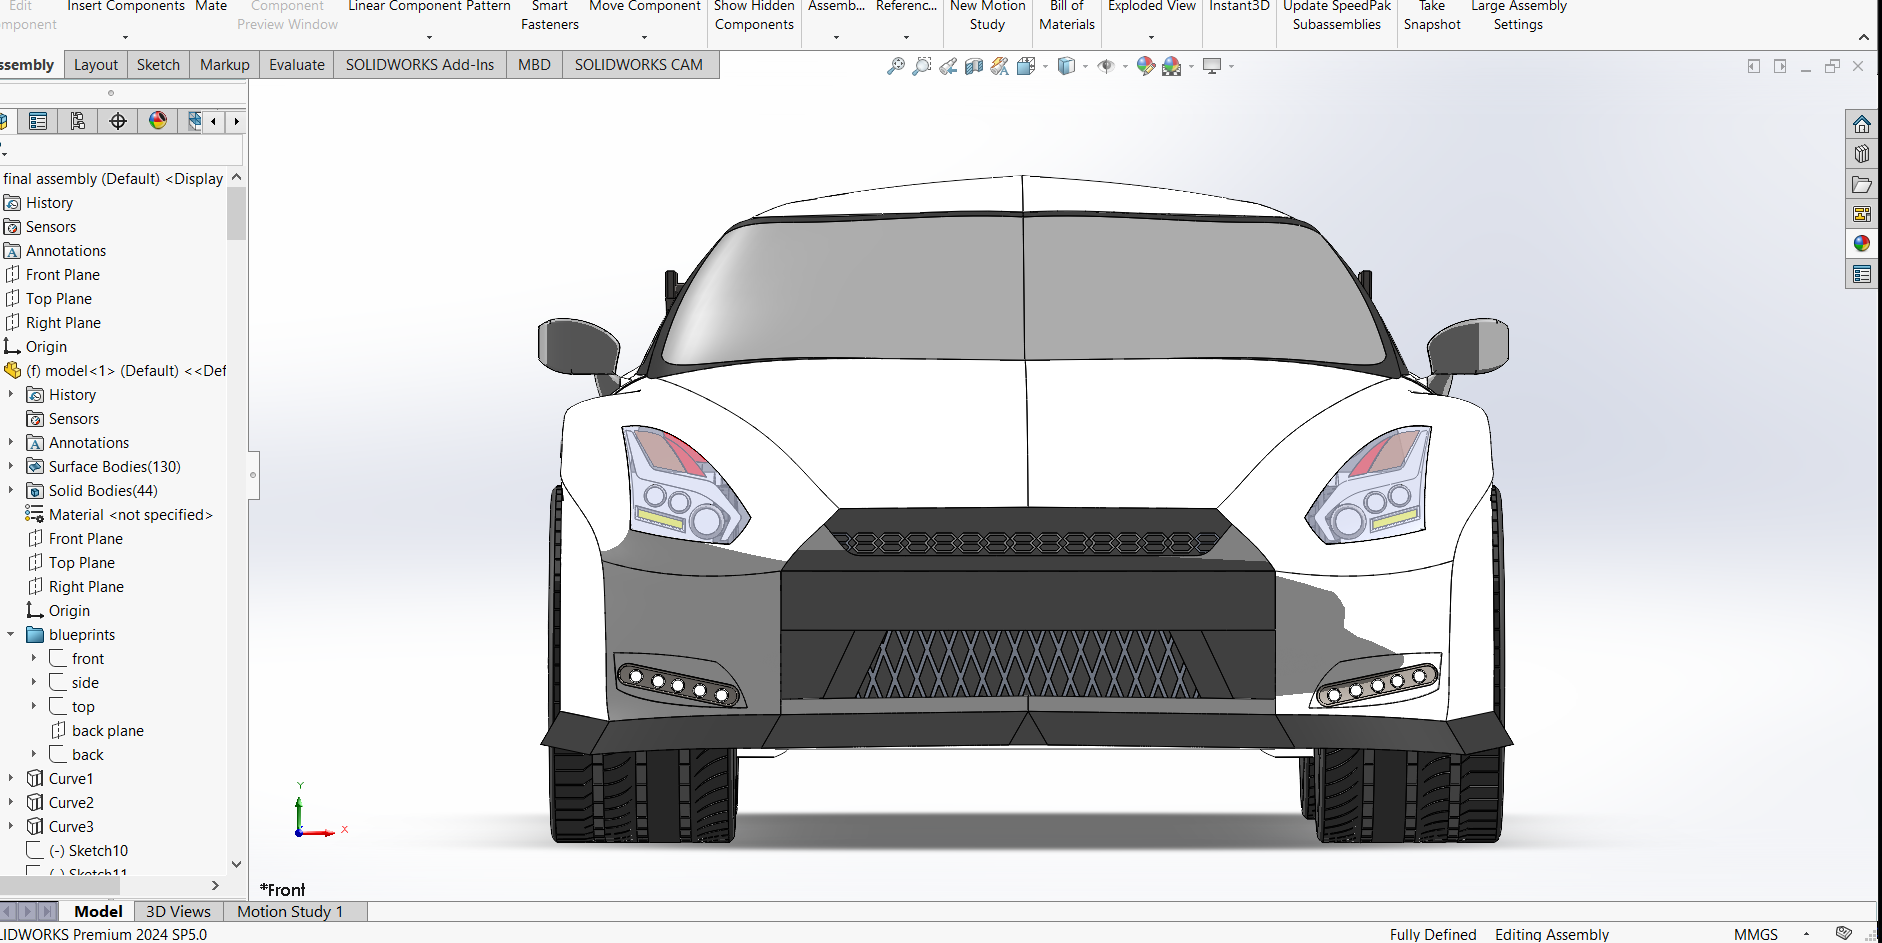Screen dimensions: 1882x943
Task: Enable Large Assembly Settings
Action: tap(1517, 15)
